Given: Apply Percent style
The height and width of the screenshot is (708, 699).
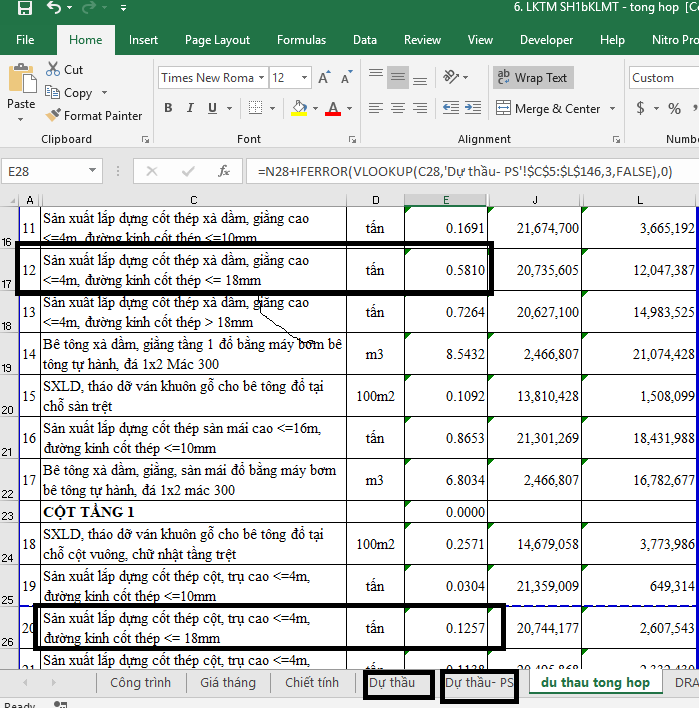Looking at the screenshot, I should (674, 108).
